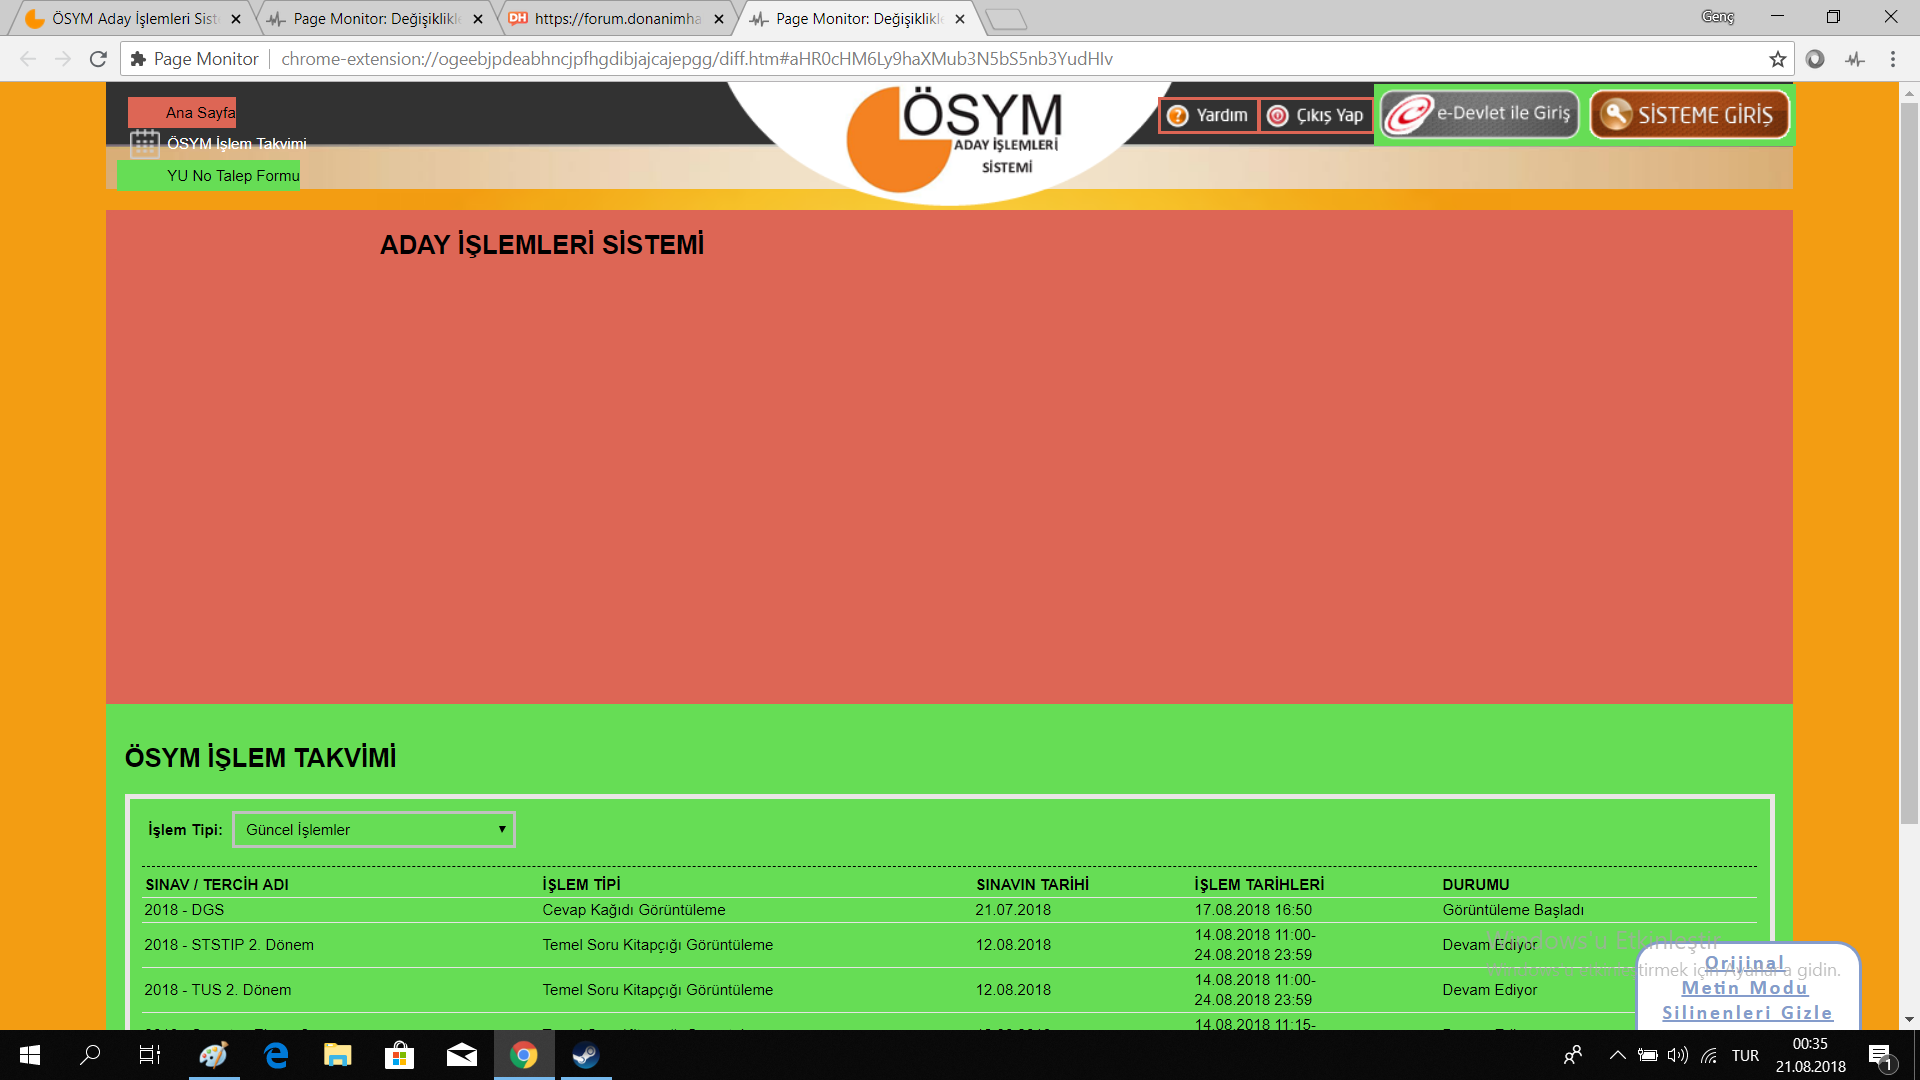Close the forum.donanimhaber tab
1920x1080 pixels.
coord(719,19)
